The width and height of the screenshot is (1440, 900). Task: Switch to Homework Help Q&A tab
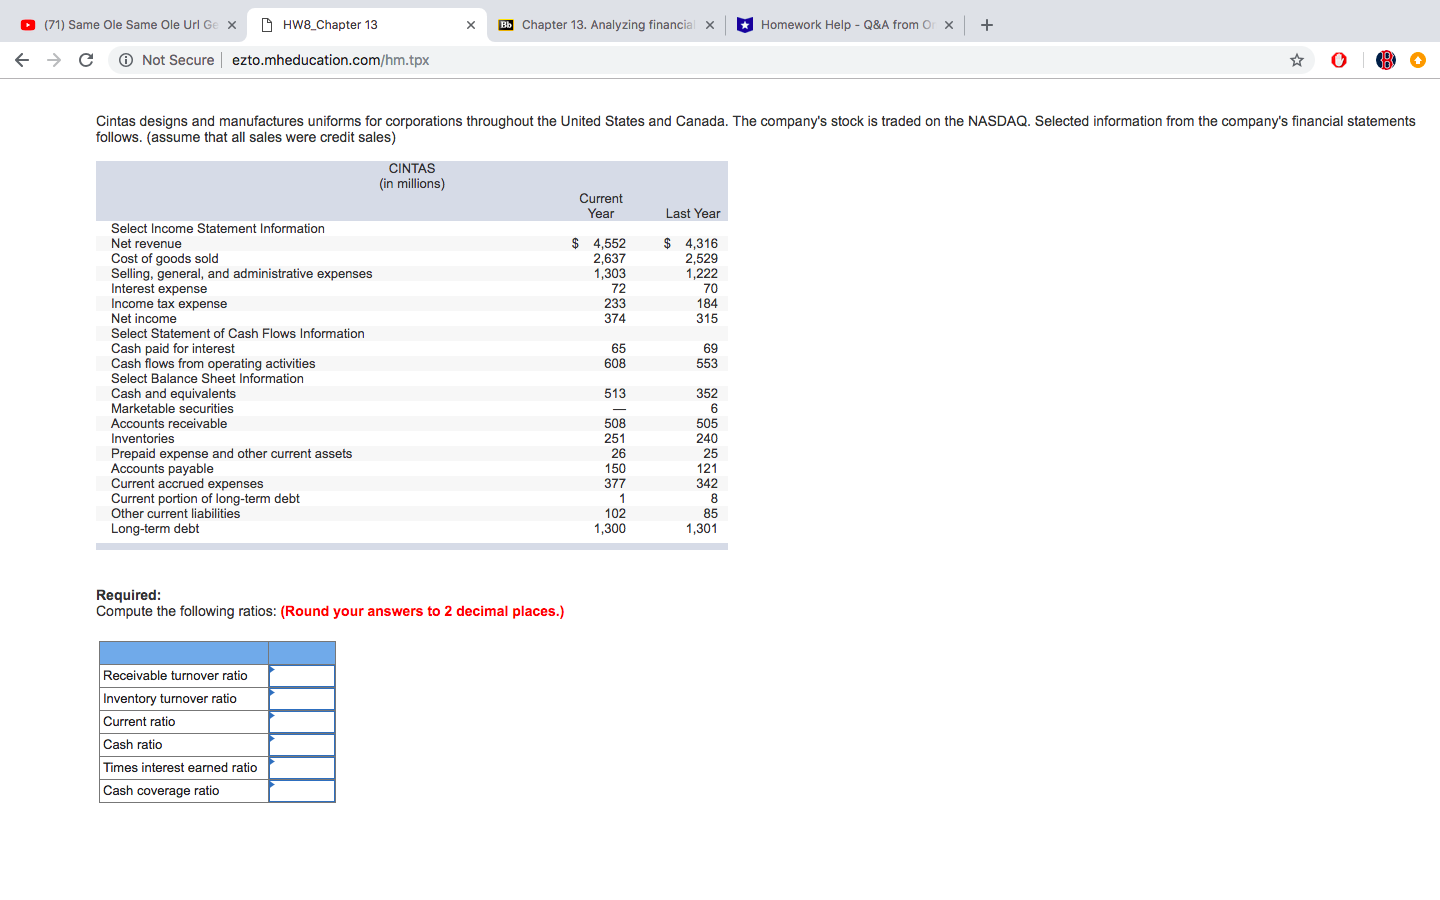(845, 25)
